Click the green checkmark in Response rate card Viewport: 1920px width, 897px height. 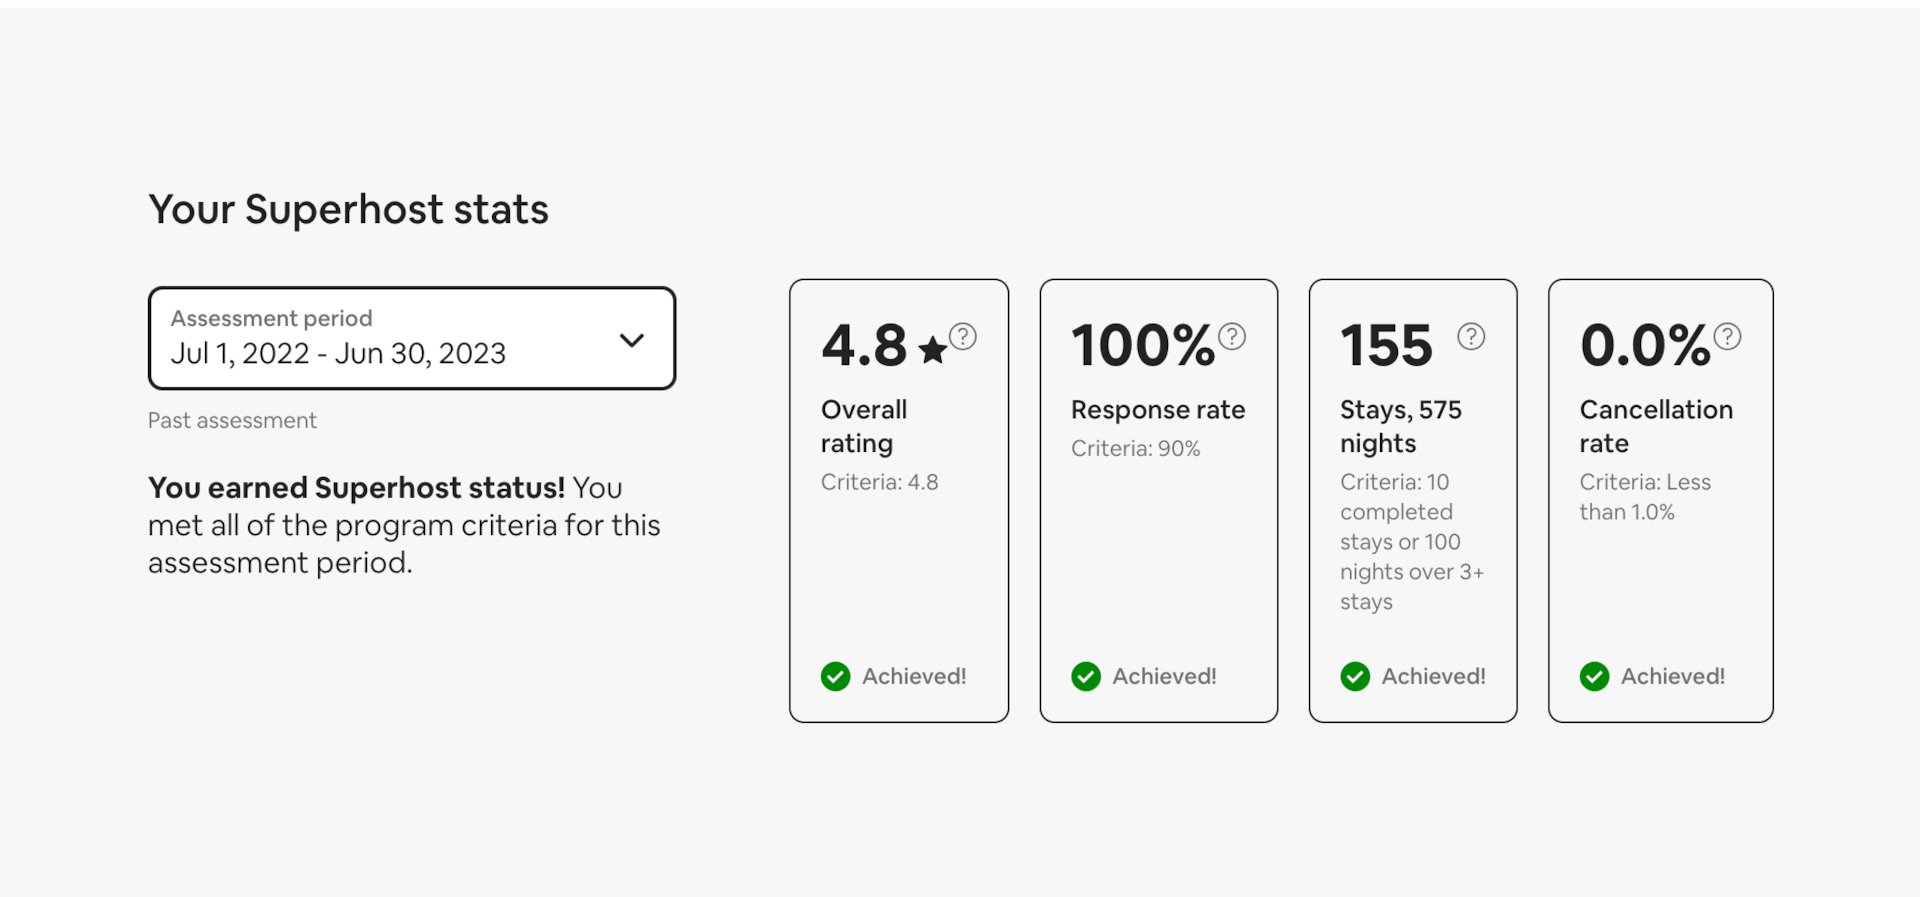tap(1086, 677)
